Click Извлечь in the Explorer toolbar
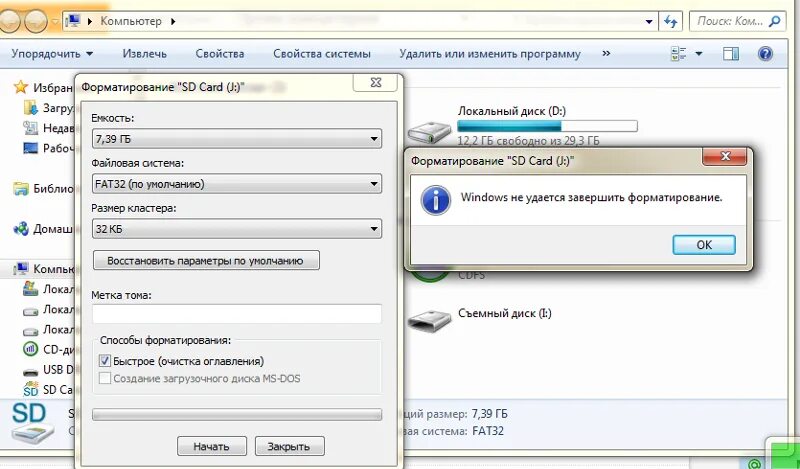 144,54
